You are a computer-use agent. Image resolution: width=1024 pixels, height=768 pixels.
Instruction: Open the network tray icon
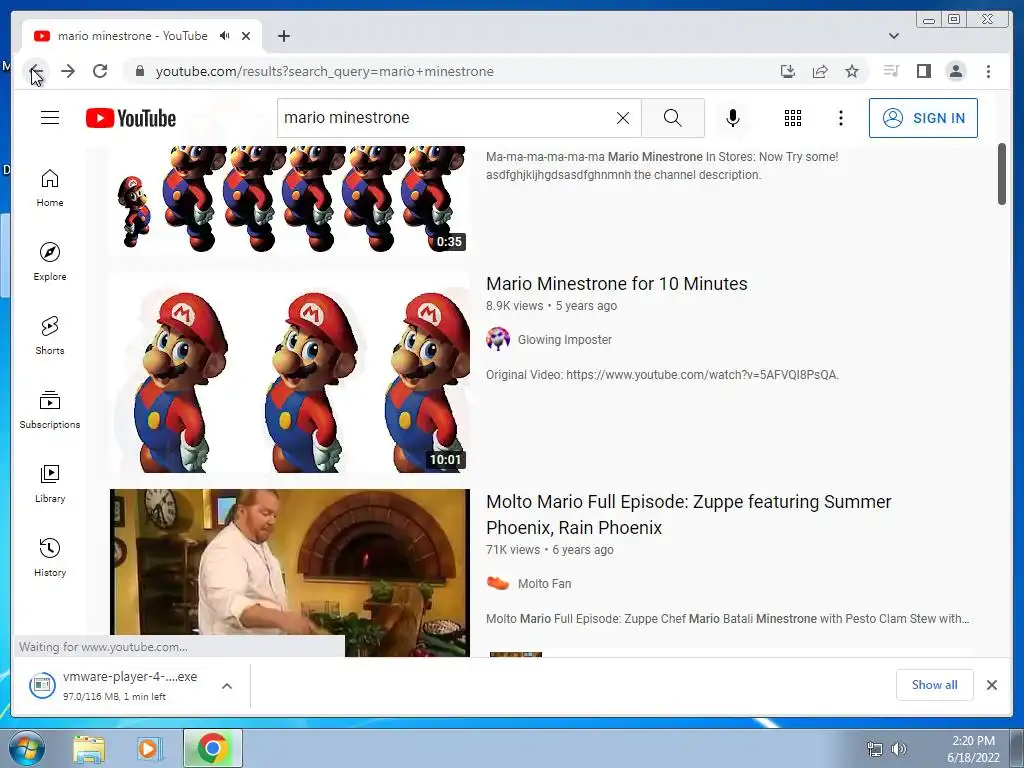(x=874, y=748)
